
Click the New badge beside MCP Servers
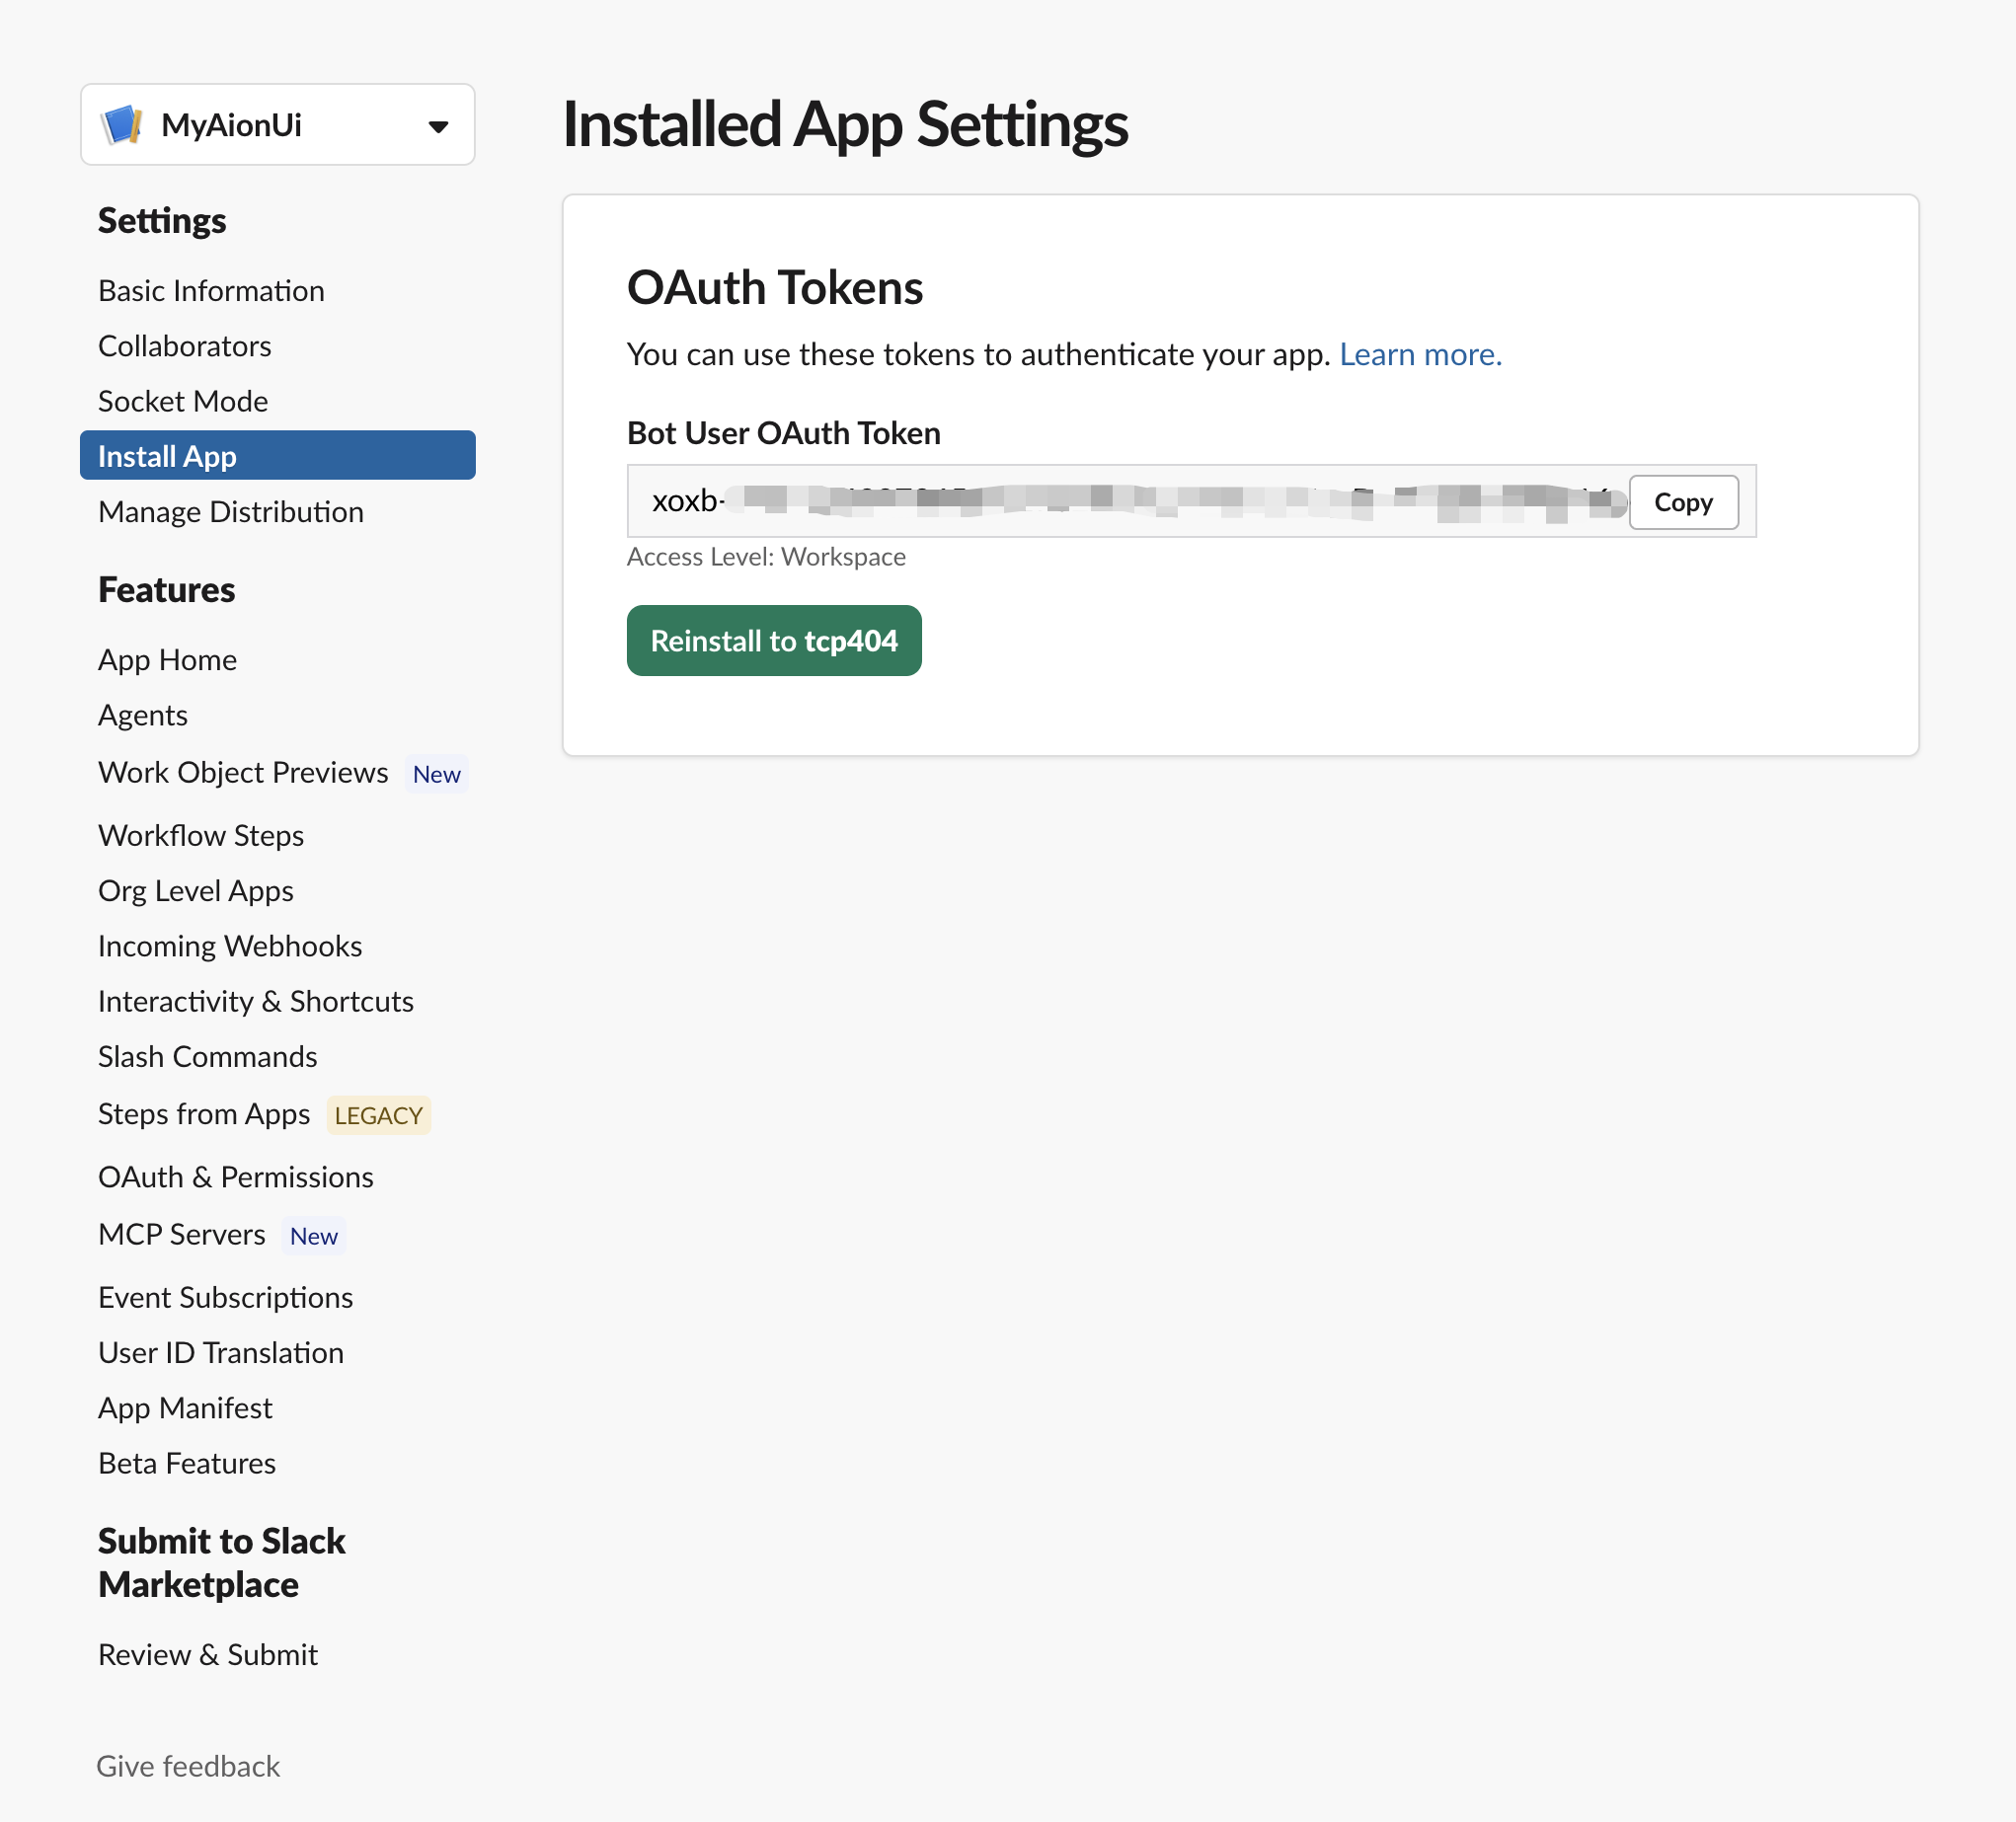click(313, 1237)
